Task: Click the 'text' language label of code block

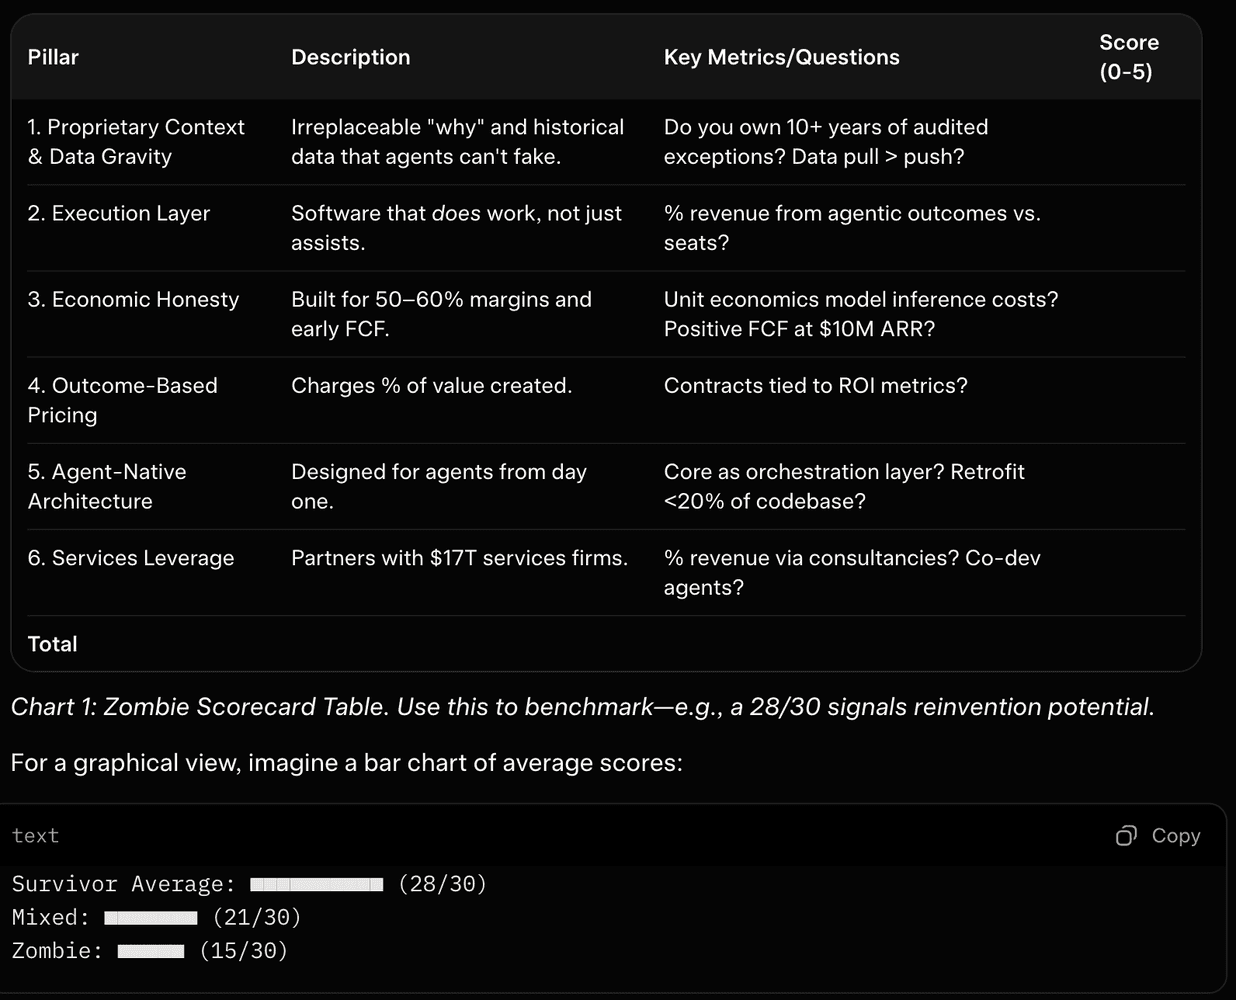Action: tap(35, 836)
